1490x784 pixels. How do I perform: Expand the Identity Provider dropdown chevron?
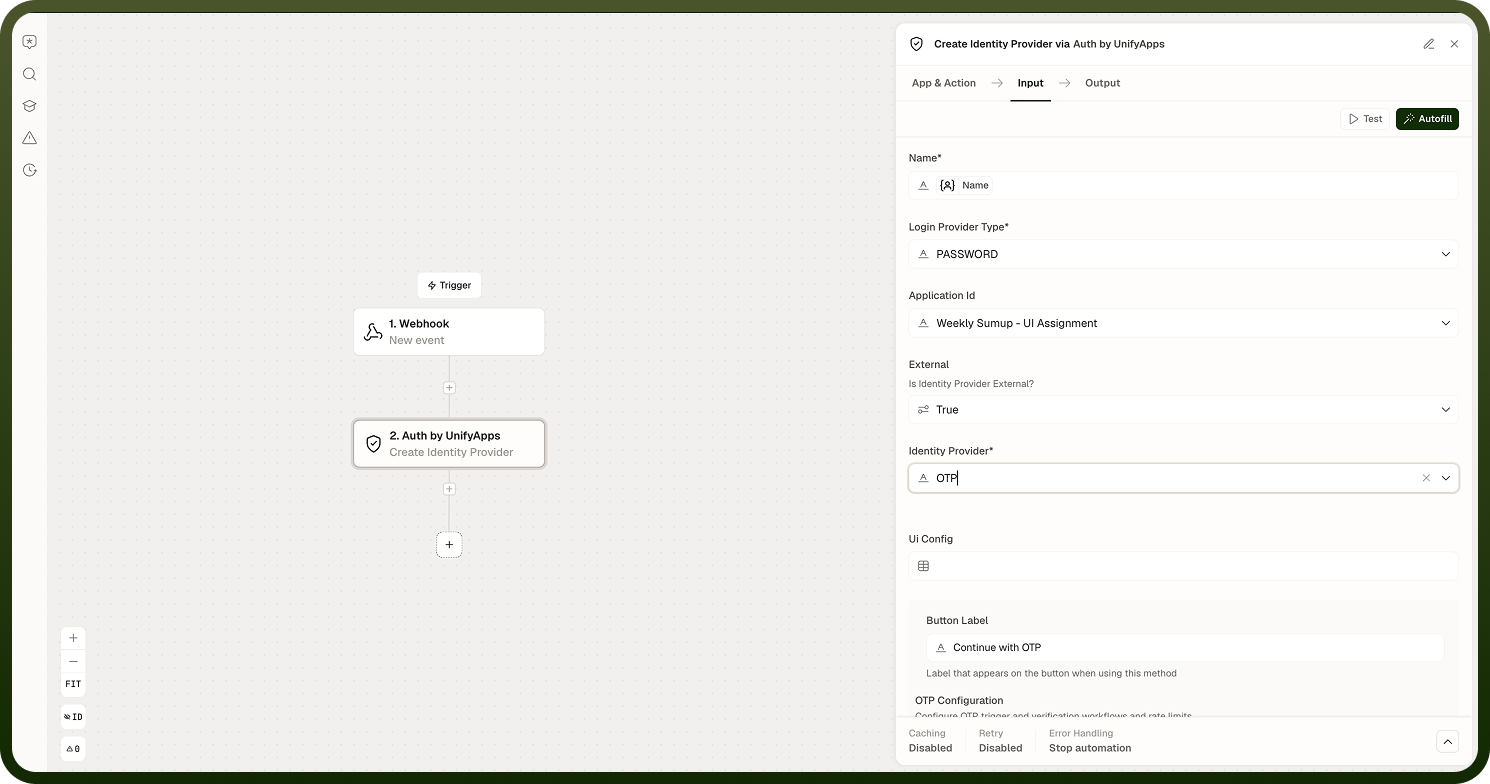(1445, 478)
